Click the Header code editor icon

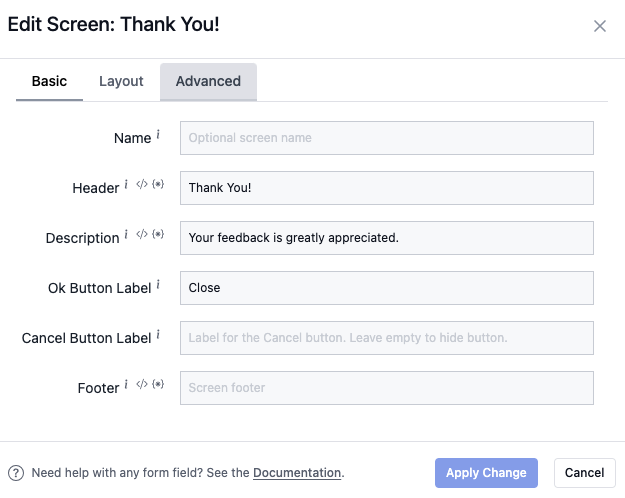point(142,186)
